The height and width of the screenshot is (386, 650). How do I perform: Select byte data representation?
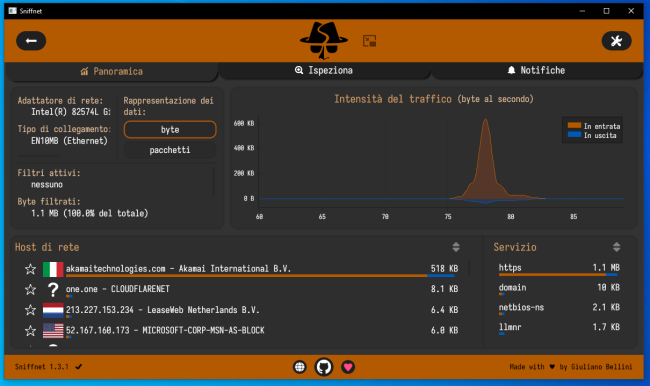[x=170, y=129]
